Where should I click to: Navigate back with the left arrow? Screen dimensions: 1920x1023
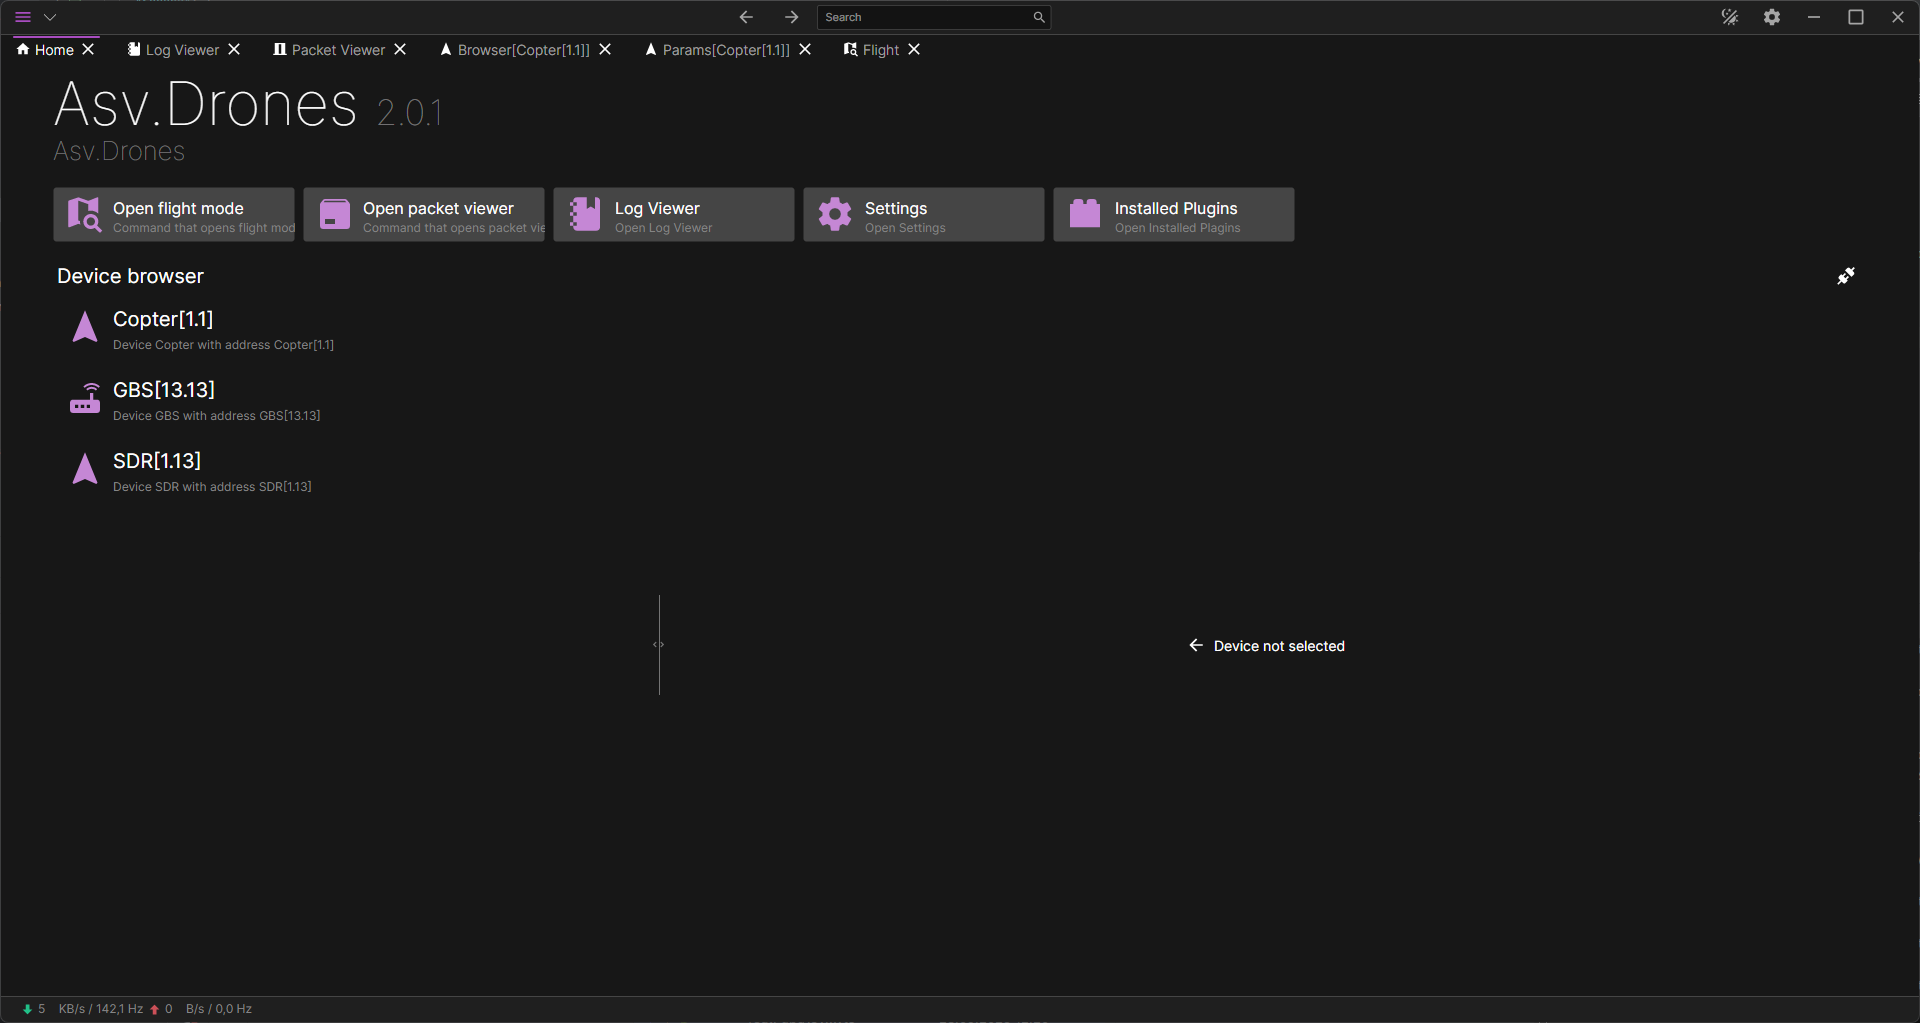pyautogui.click(x=746, y=17)
